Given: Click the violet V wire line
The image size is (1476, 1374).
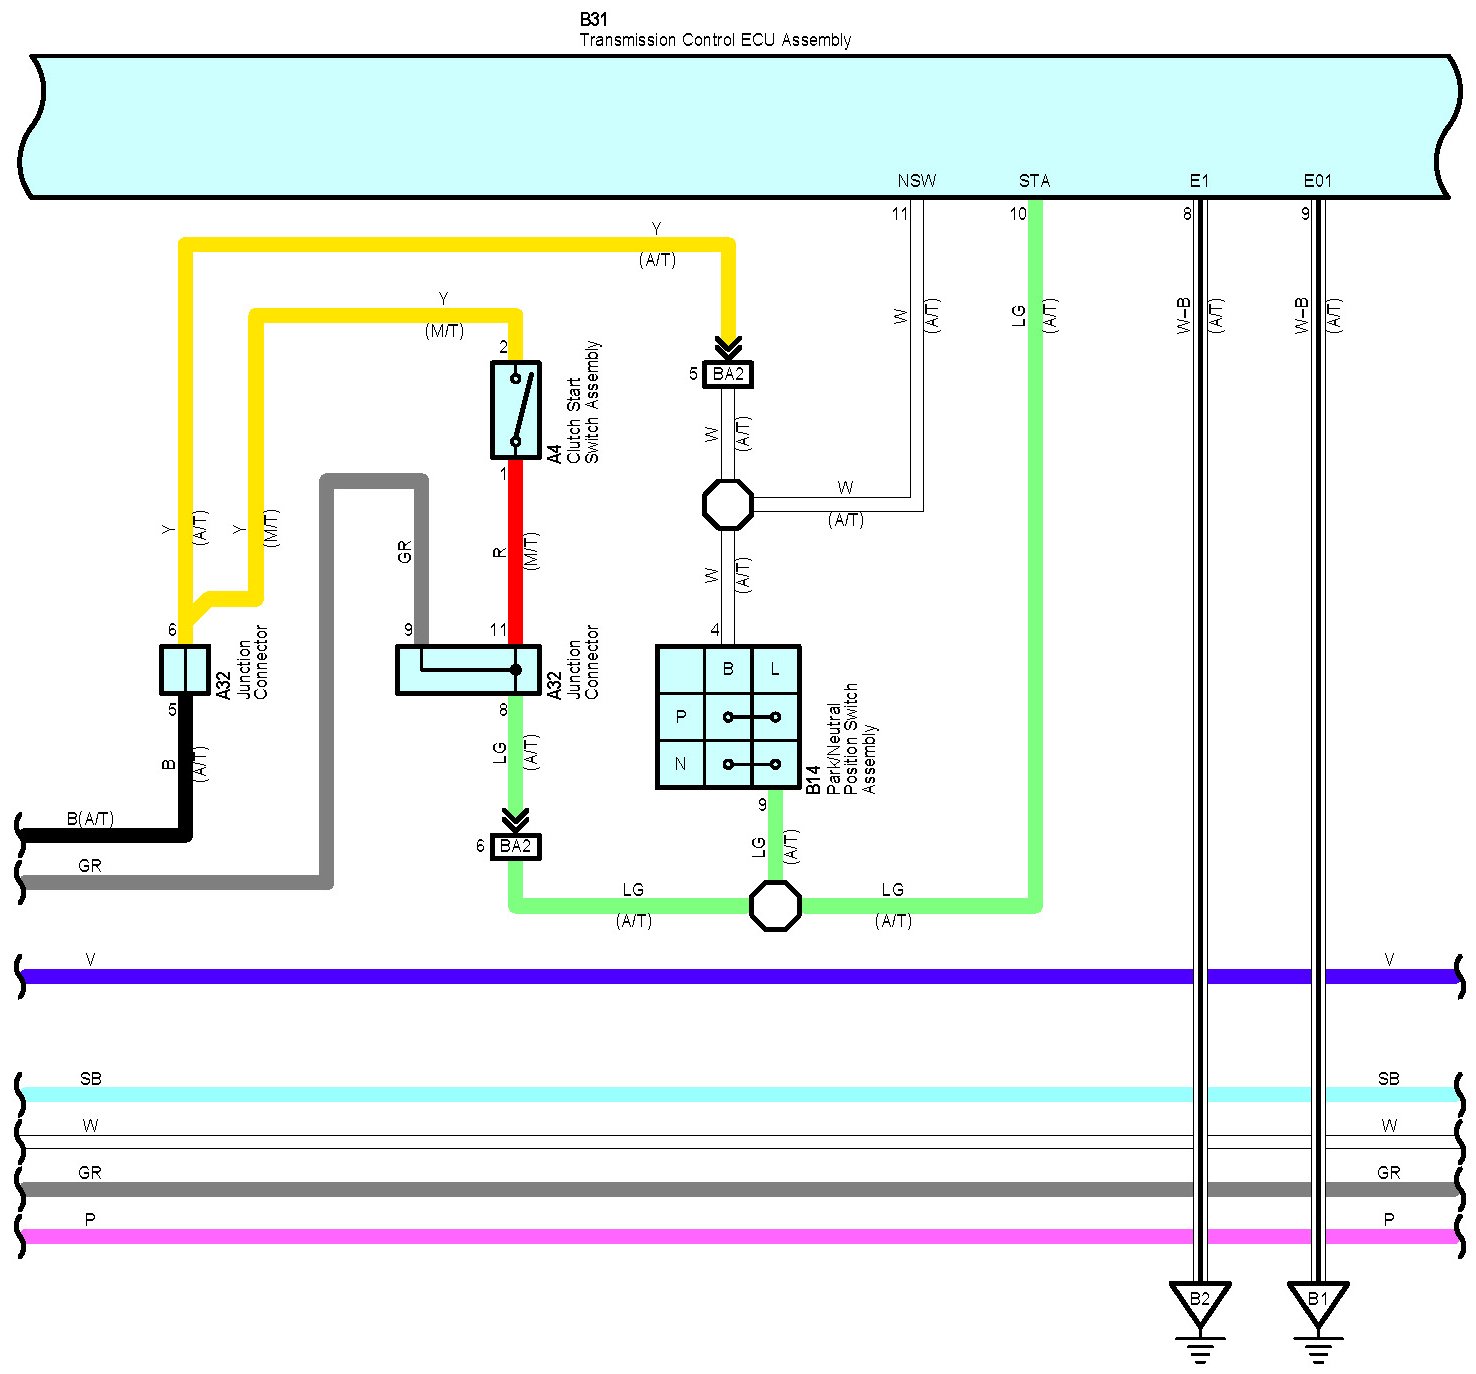Looking at the screenshot, I should 600,976.
